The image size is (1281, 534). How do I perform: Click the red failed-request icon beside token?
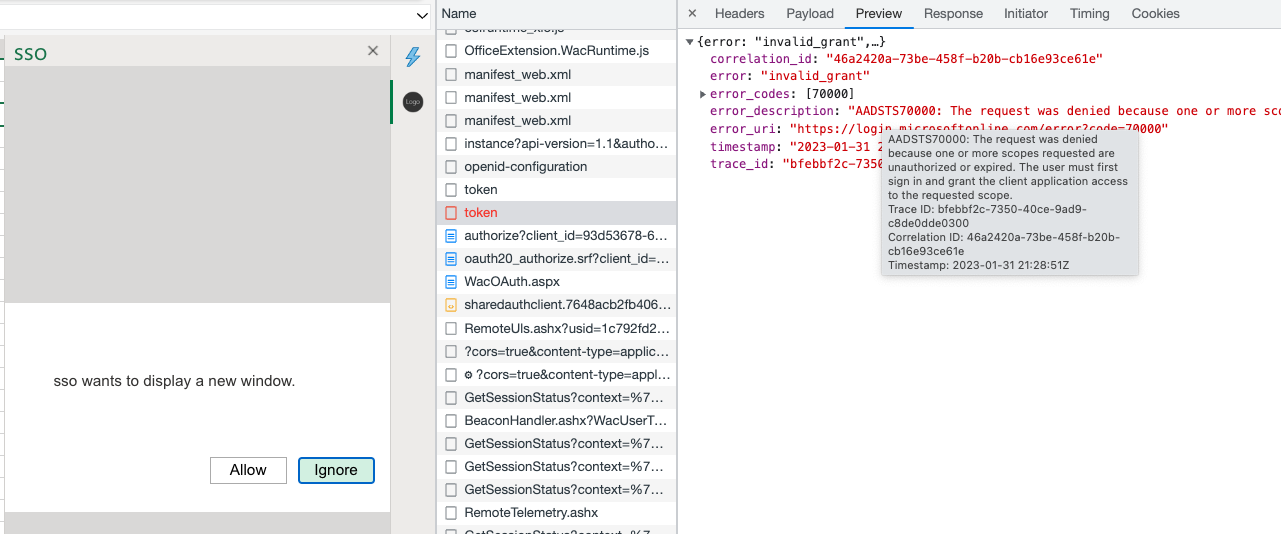pyautogui.click(x=450, y=213)
